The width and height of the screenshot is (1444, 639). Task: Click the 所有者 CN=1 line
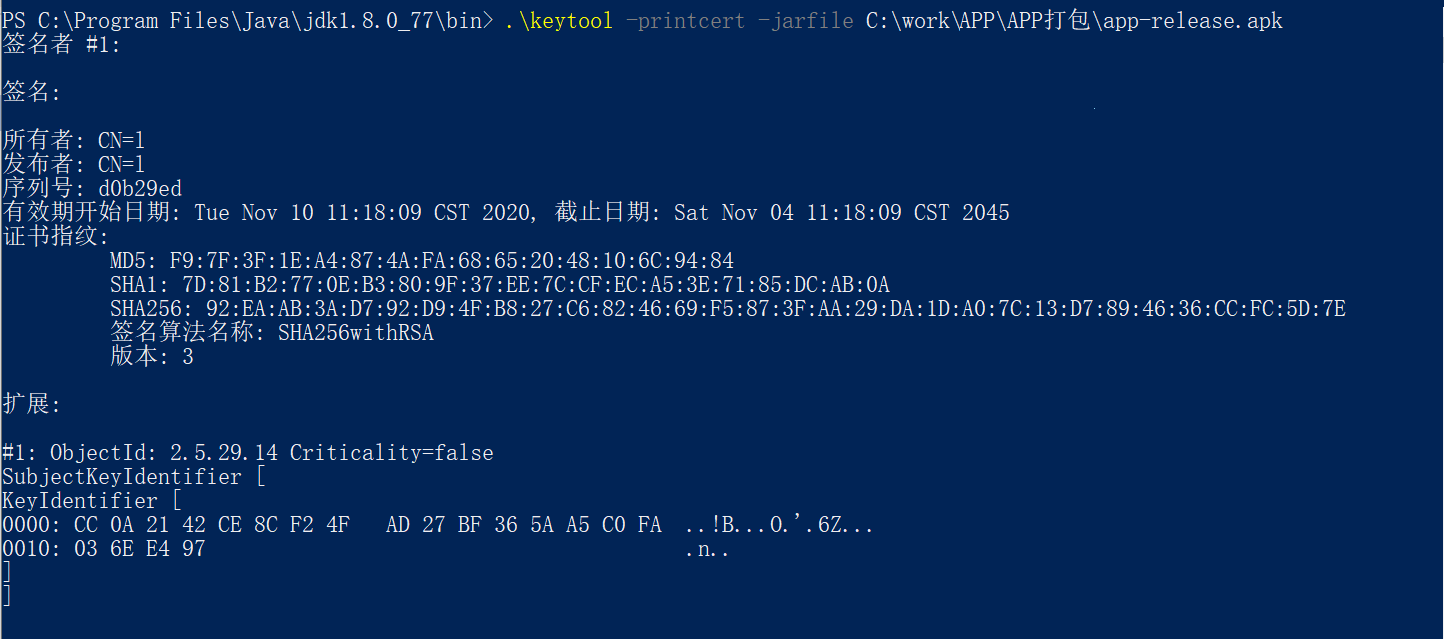coord(74,140)
